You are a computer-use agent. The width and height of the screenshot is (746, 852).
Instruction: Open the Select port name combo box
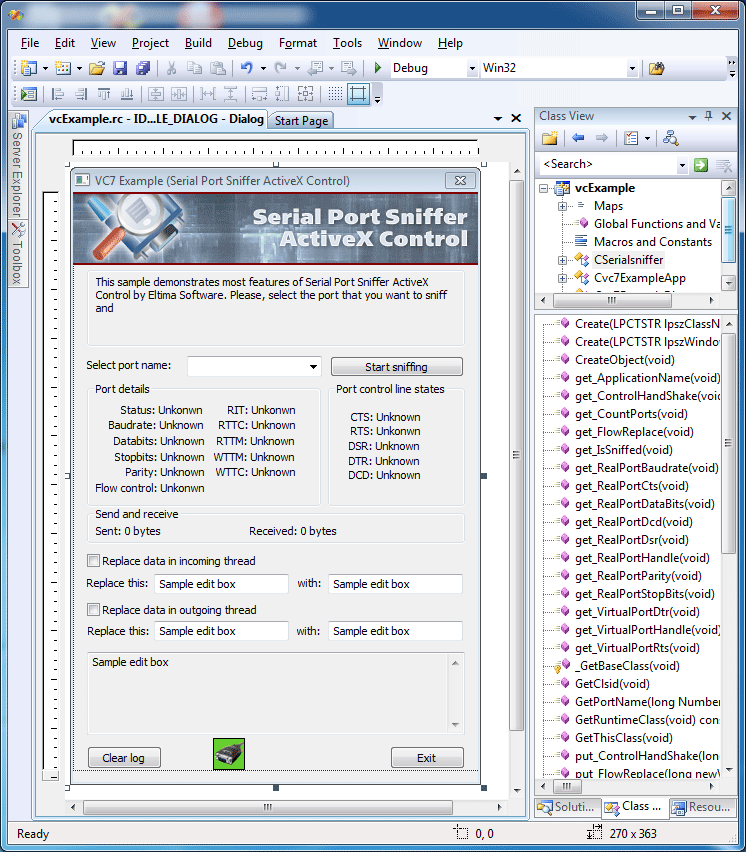314,367
